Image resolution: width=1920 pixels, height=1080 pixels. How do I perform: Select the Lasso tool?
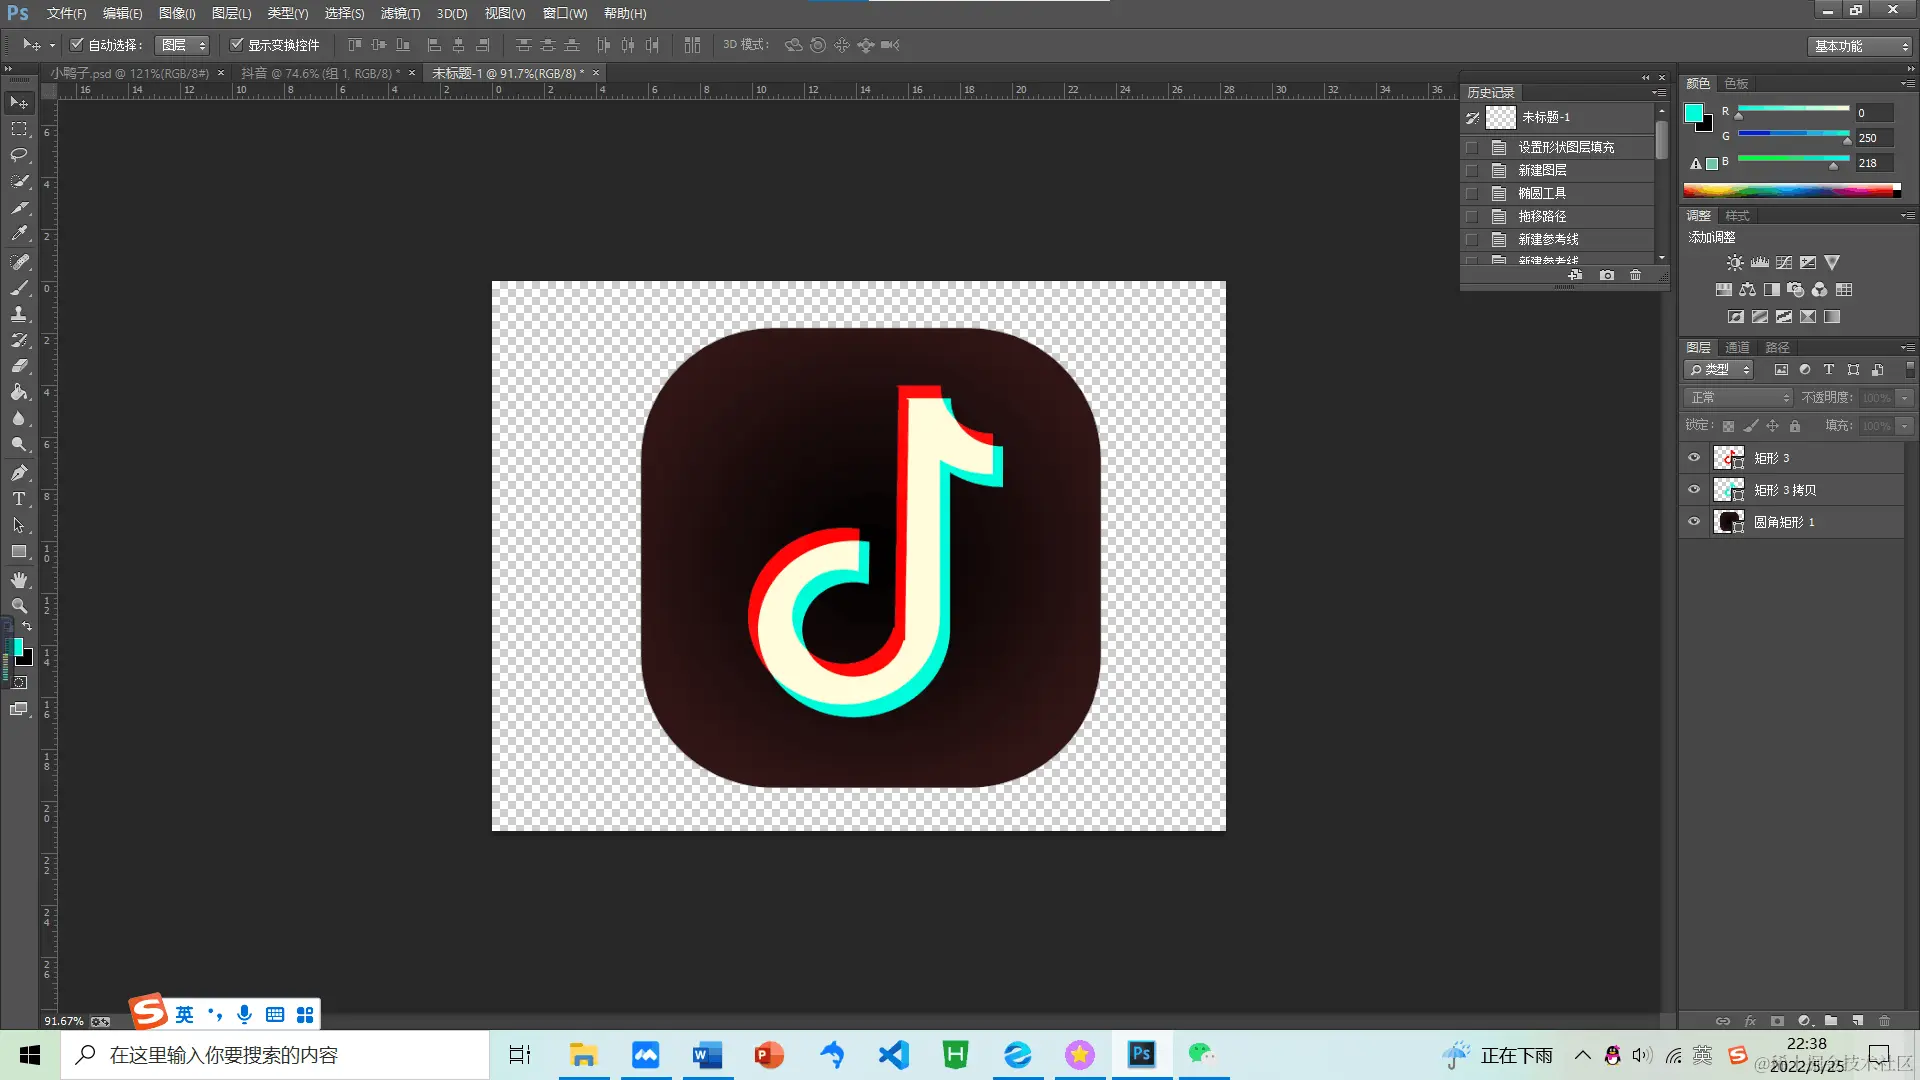pos(19,155)
